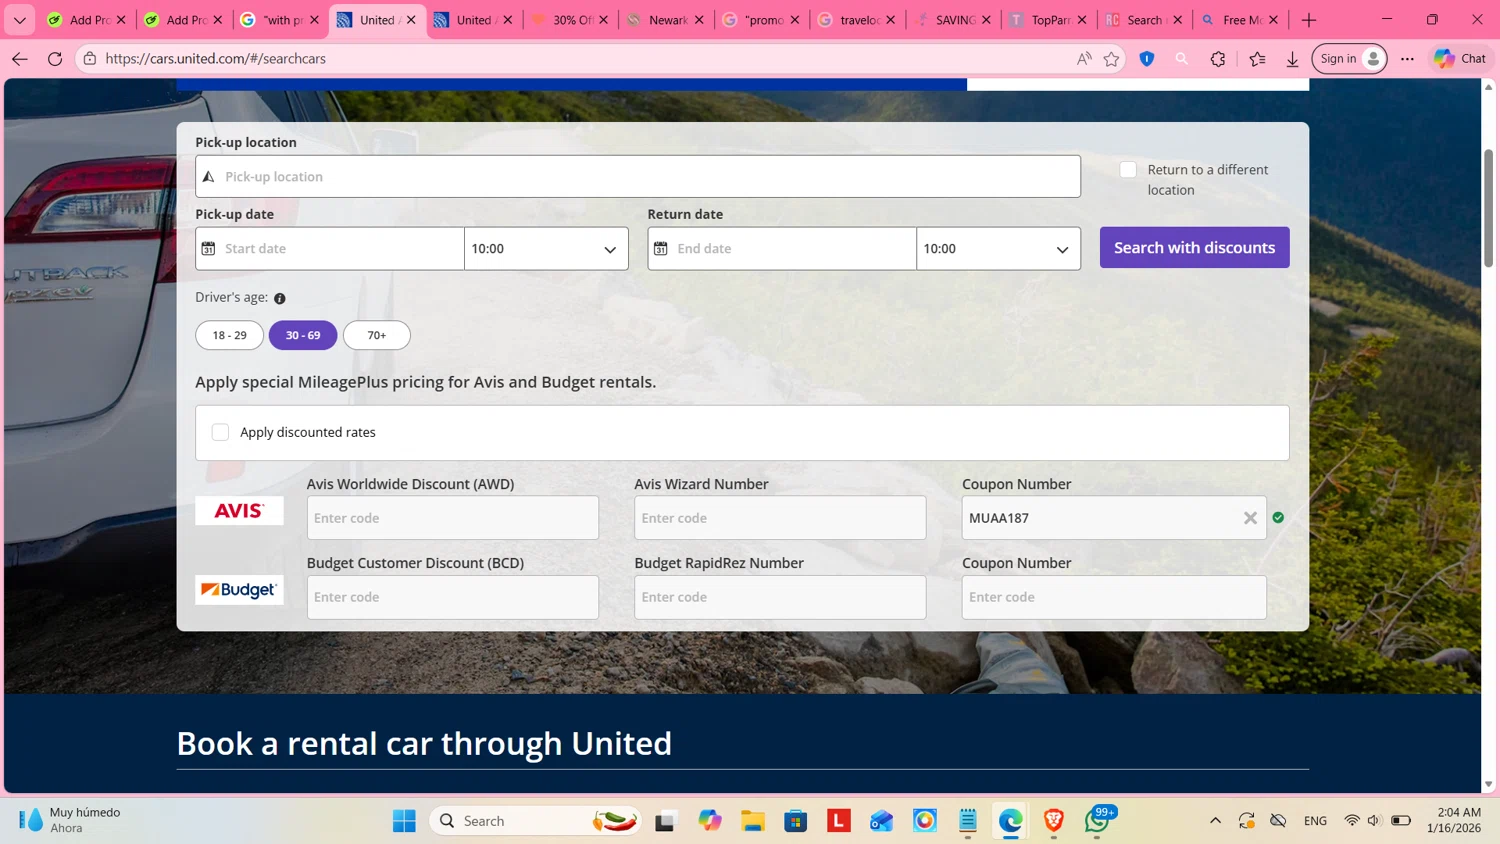Open the browser Settings and more menu

(x=1407, y=59)
